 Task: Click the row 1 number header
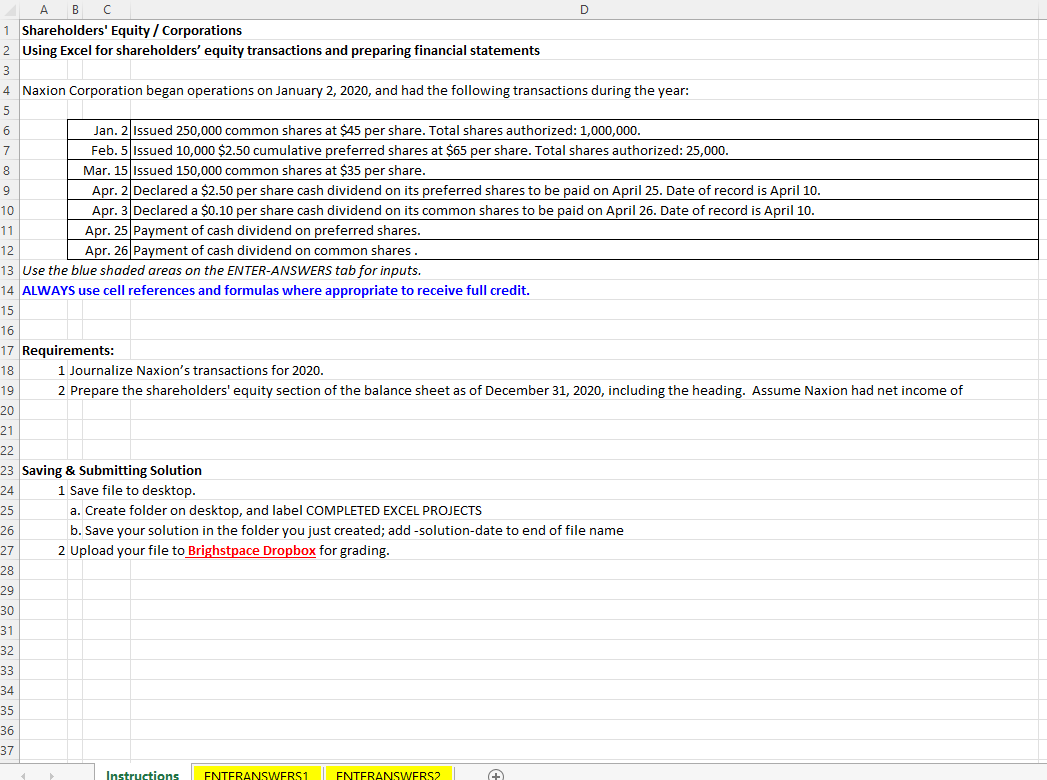tap(7, 30)
